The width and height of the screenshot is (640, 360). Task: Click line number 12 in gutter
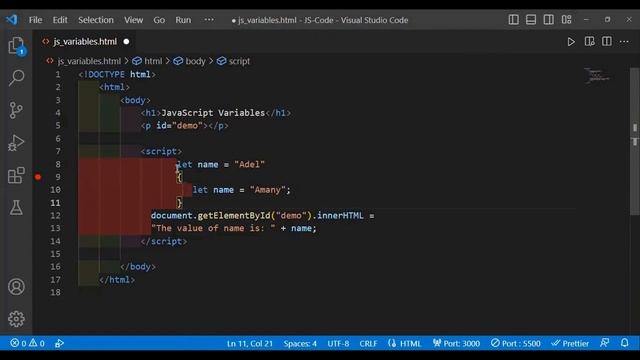(56, 216)
